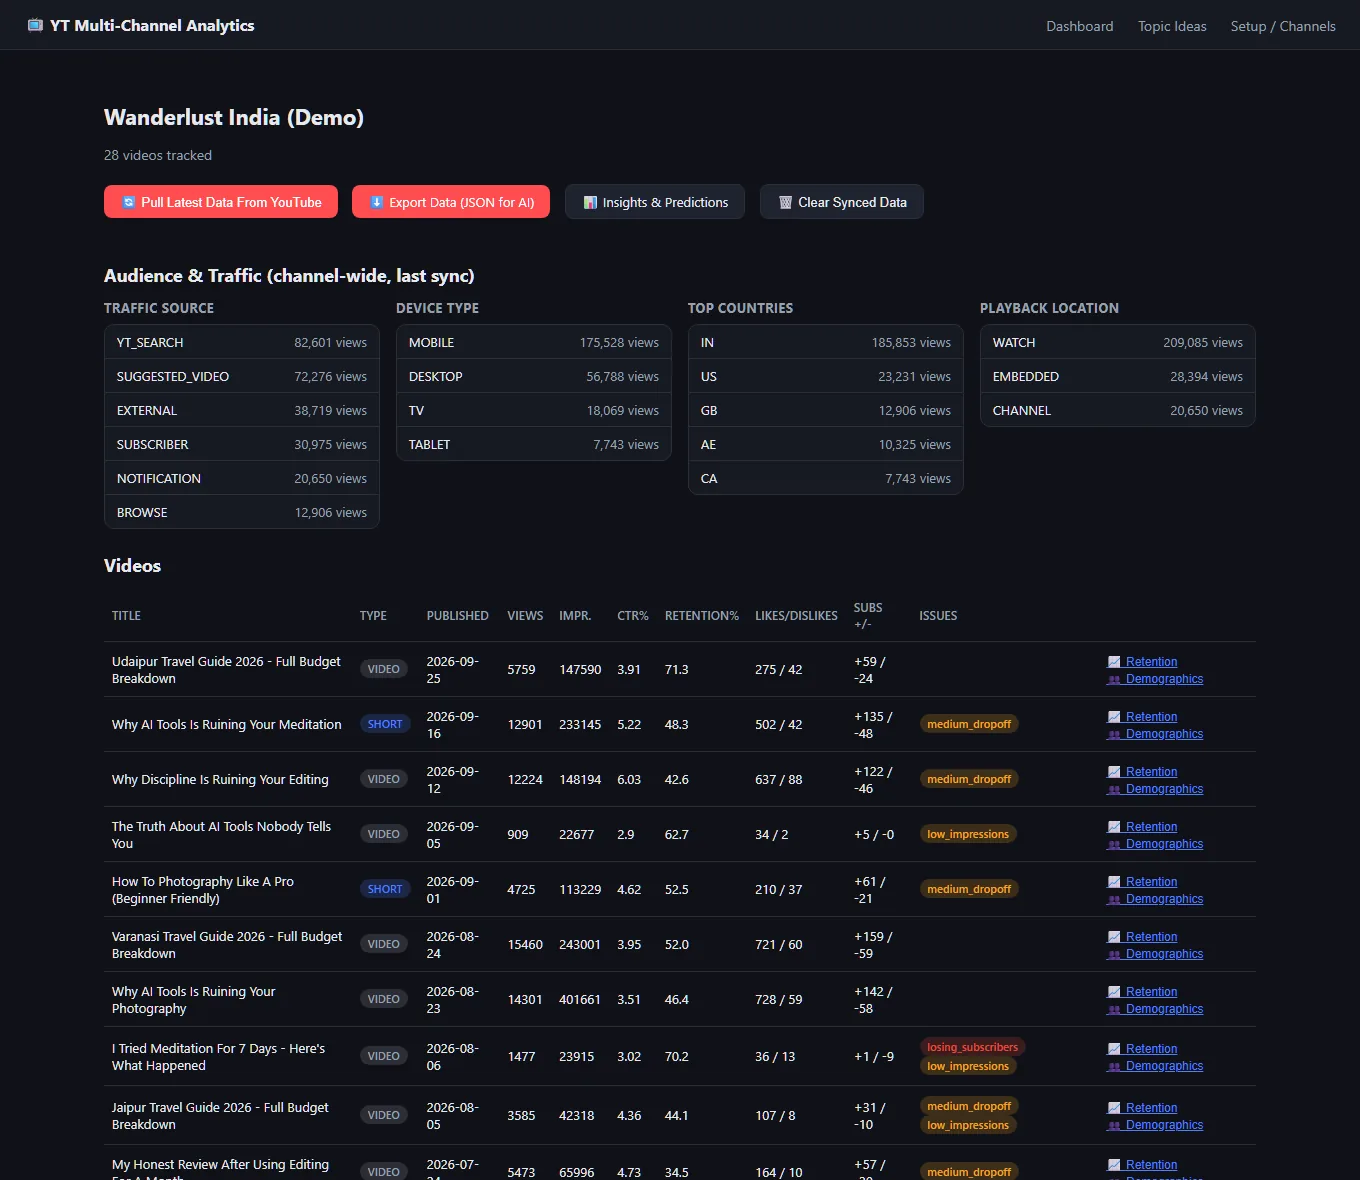Click the PUBLISHED column header
Image resolution: width=1360 pixels, height=1180 pixels.
458,616
